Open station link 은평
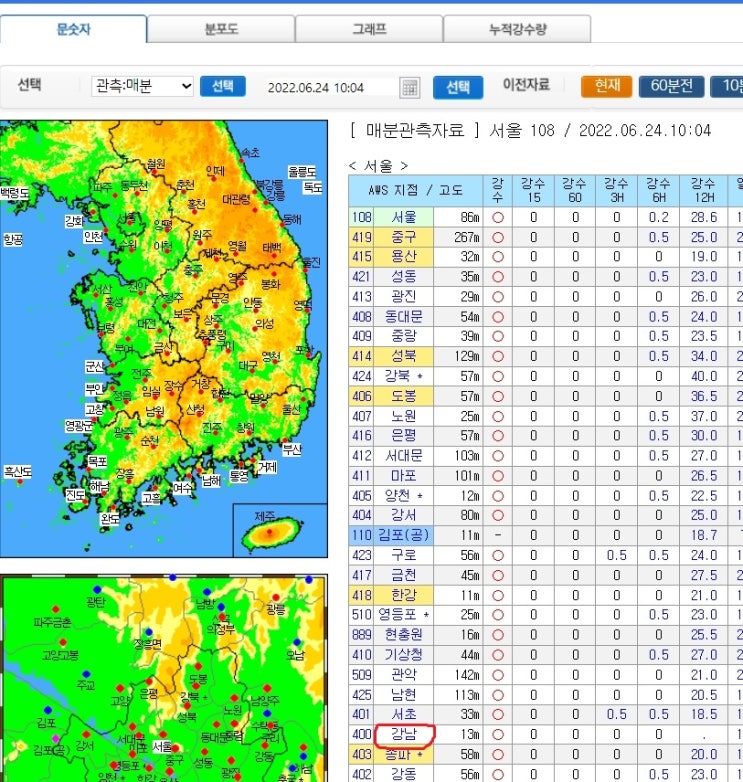743x782 pixels. (x=403, y=436)
